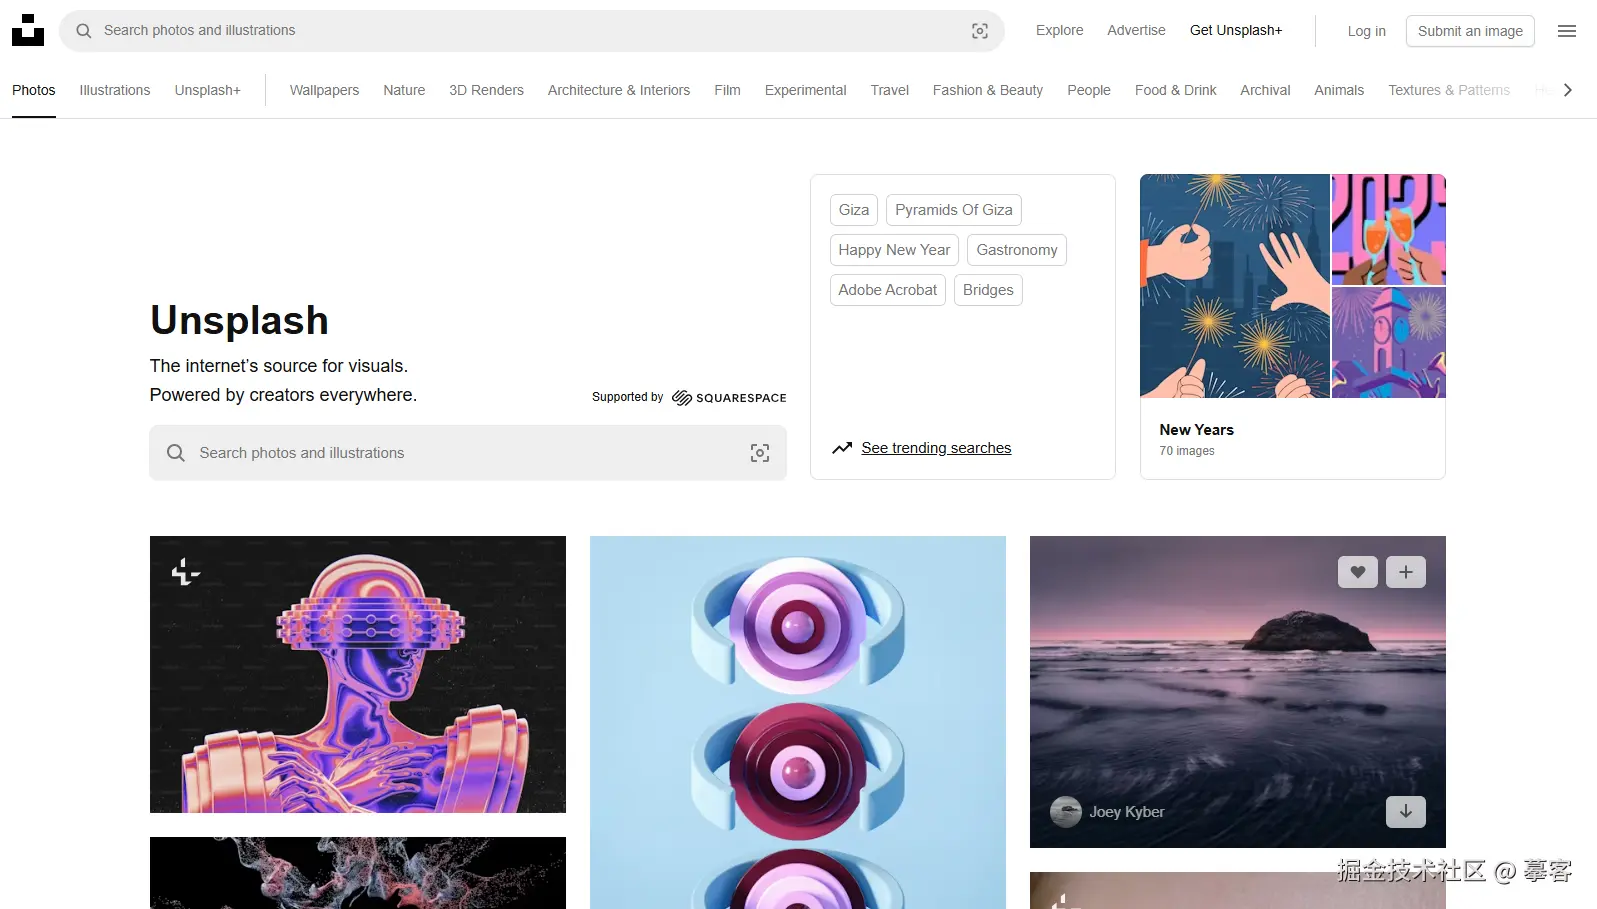Open the Film category
This screenshot has width=1597, height=909.
[727, 90]
